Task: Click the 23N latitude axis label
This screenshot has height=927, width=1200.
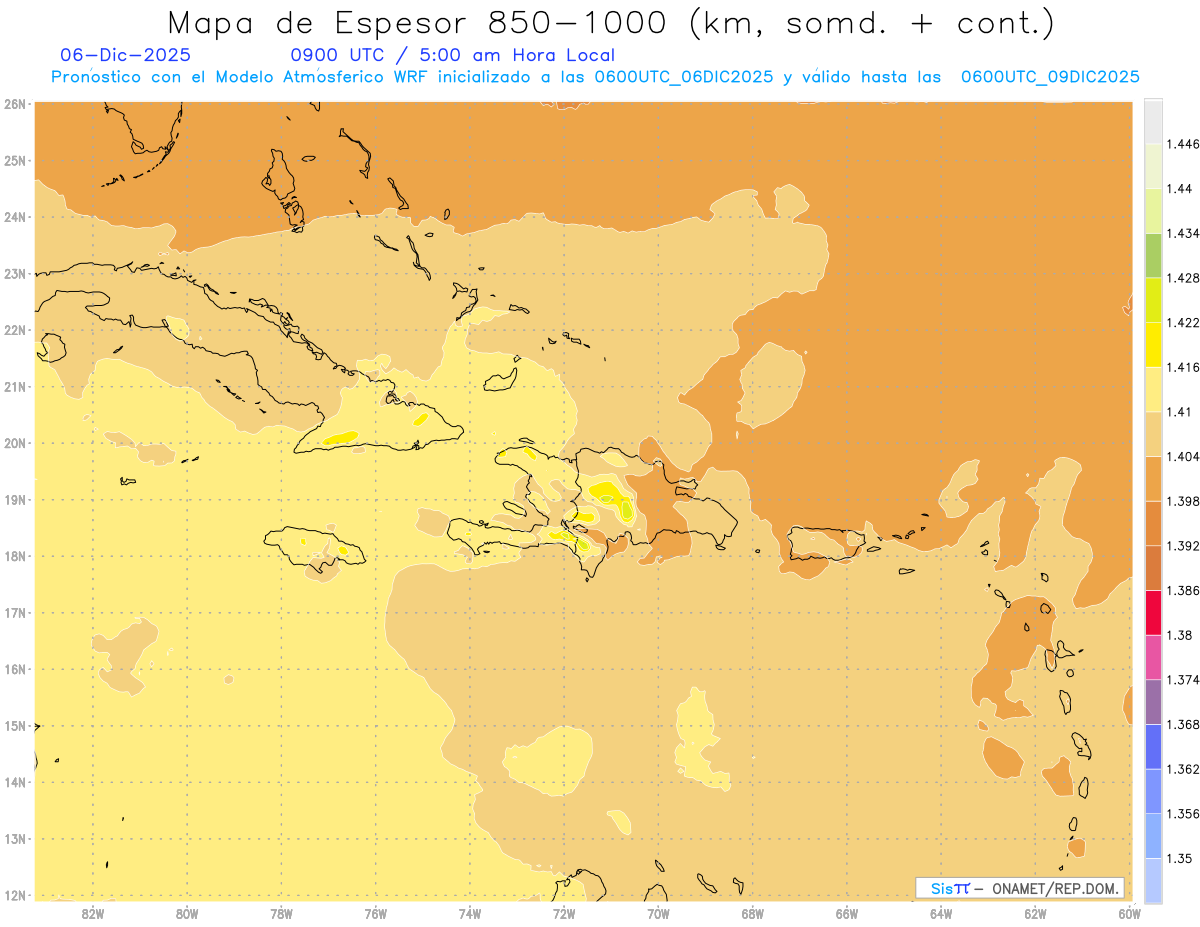Action: [14, 273]
